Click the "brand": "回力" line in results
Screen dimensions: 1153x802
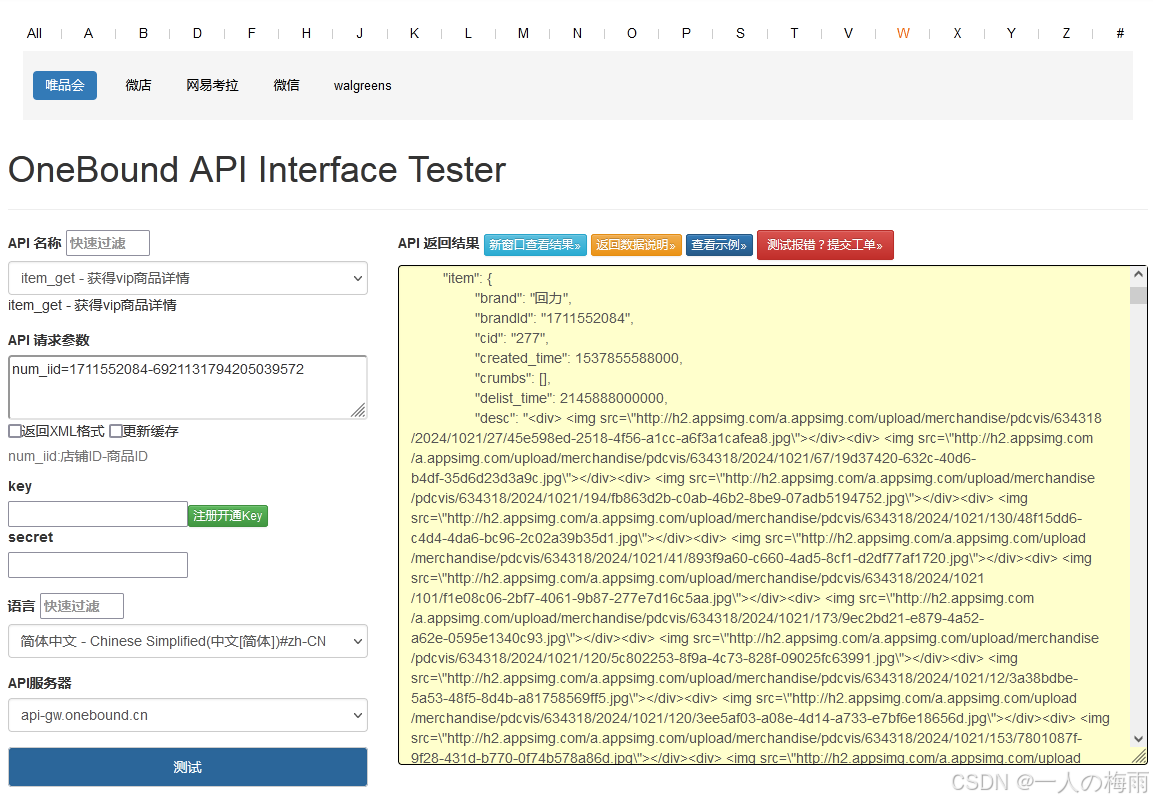click(523, 298)
